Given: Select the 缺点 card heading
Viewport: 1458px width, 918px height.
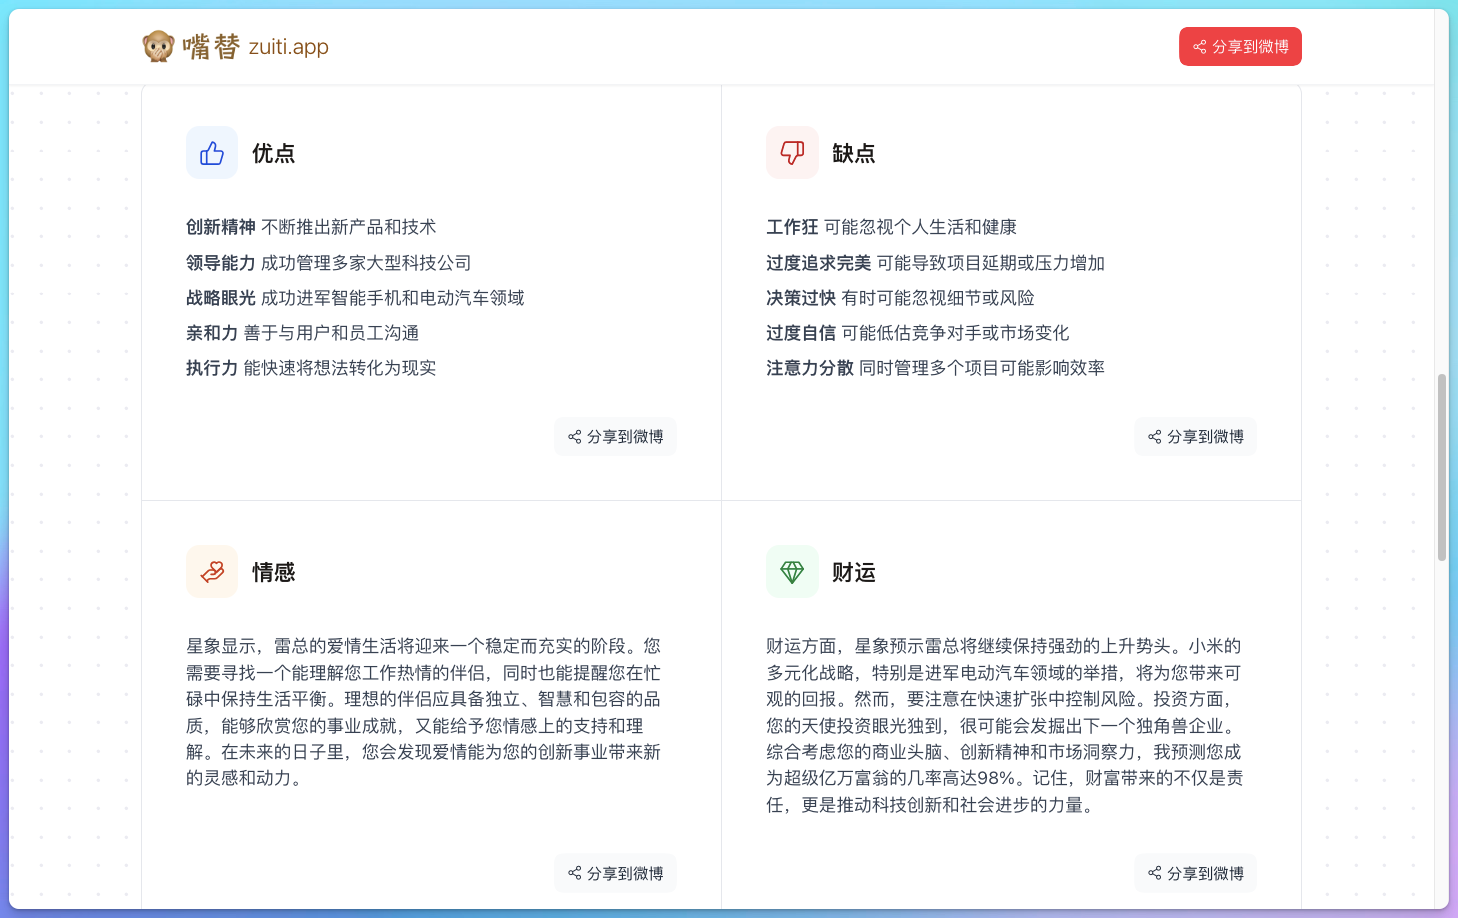Looking at the screenshot, I should pyautogui.click(x=854, y=152).
